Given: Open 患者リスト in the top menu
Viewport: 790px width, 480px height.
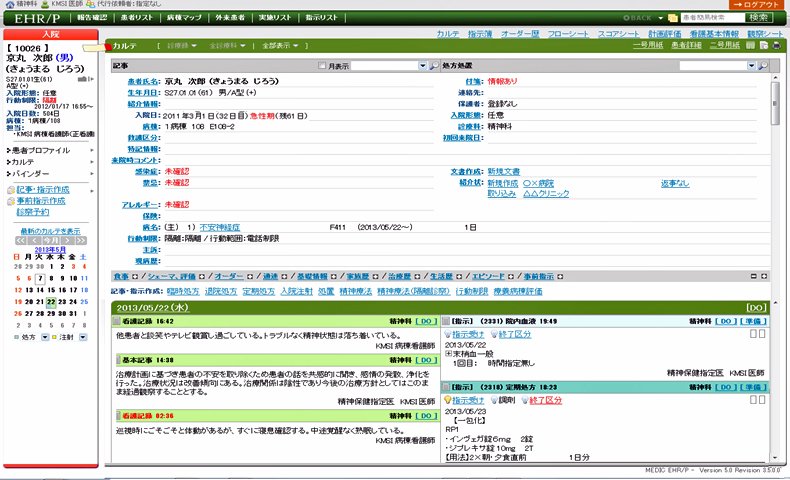Looking at the screenshot, I should pyautogui.click(x=137, y=18).
